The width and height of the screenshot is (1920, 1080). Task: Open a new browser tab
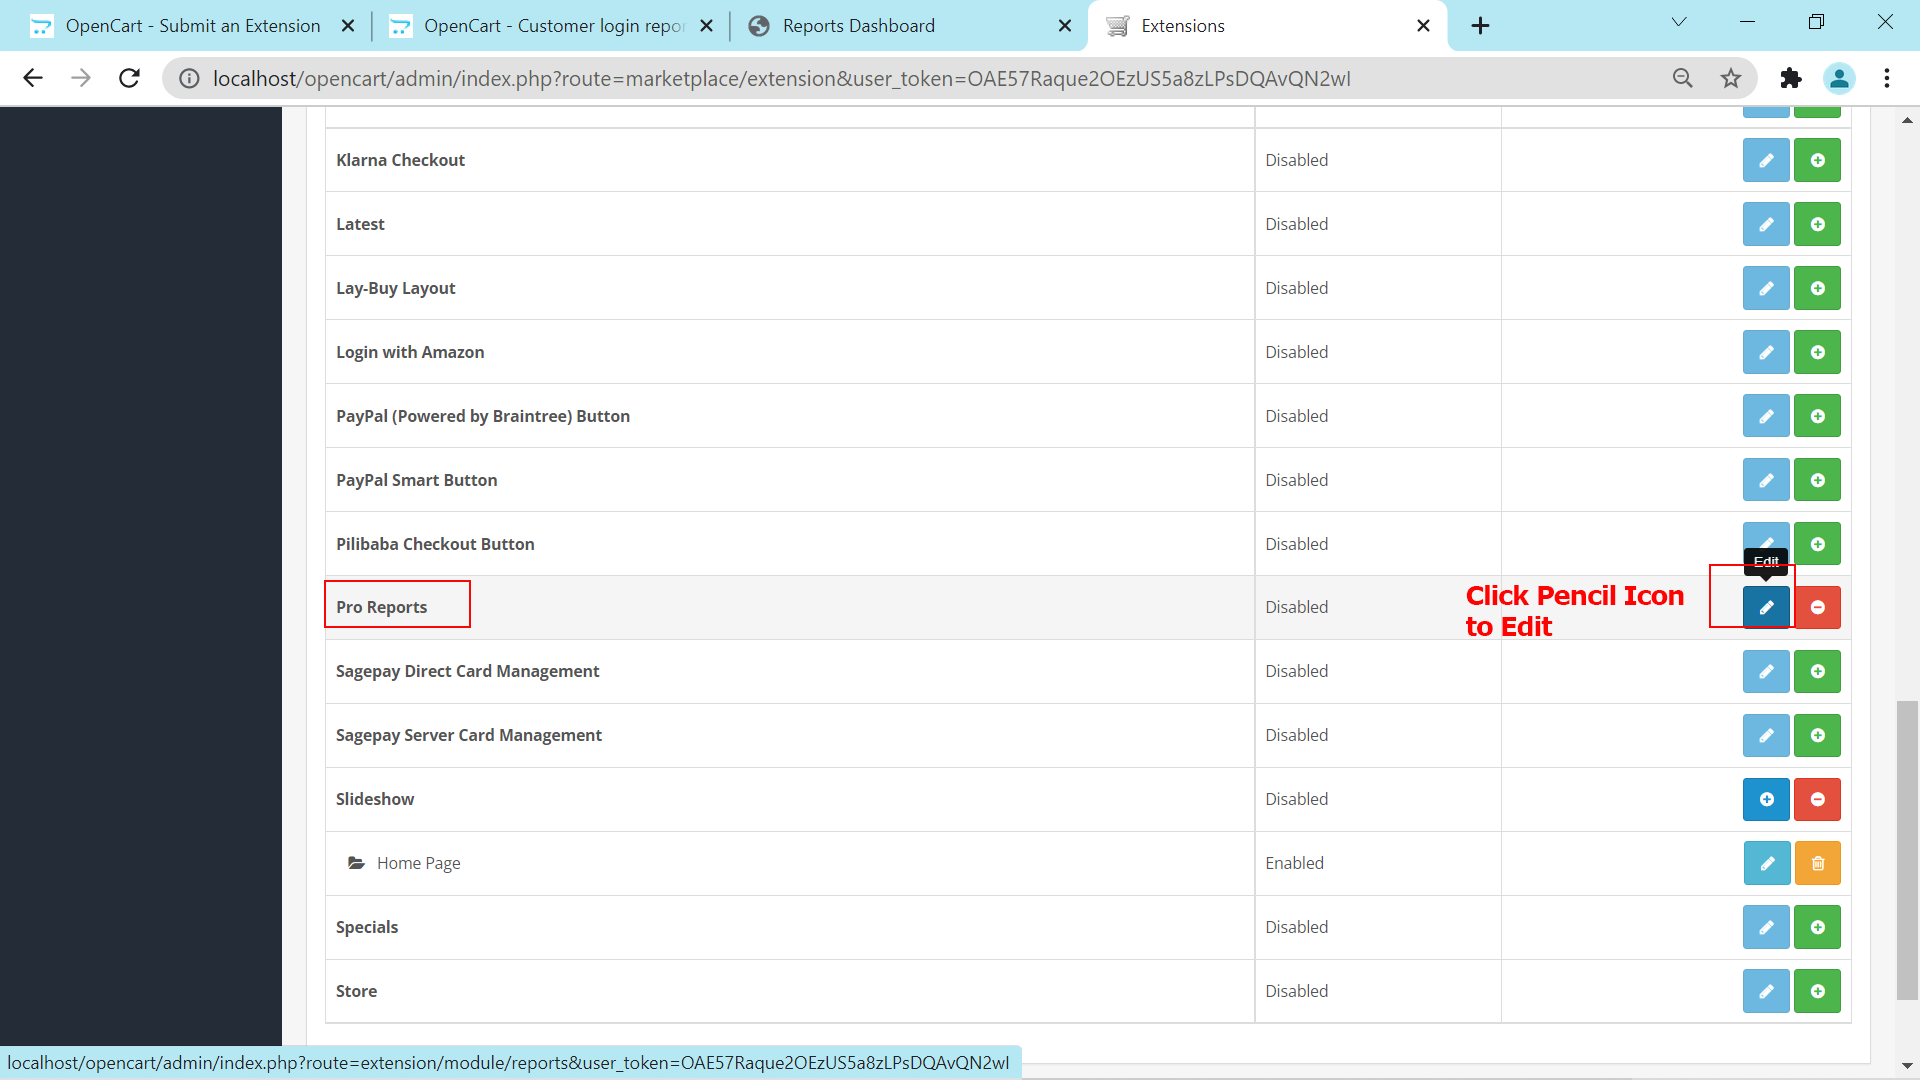pos(1481,26)
